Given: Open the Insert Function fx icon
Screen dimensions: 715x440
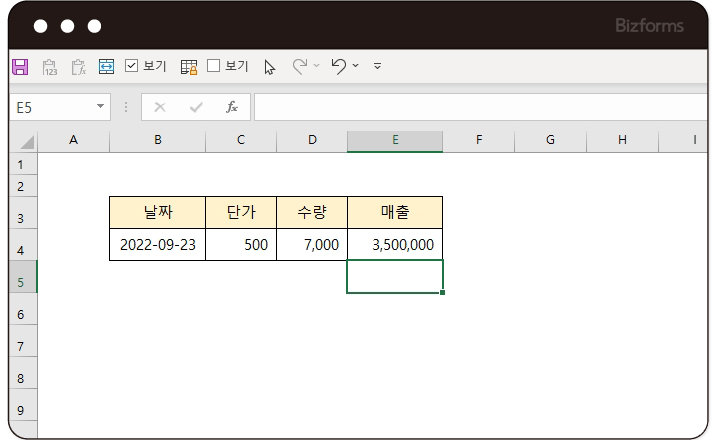Looking at the screenshot, I should point(232,107).
